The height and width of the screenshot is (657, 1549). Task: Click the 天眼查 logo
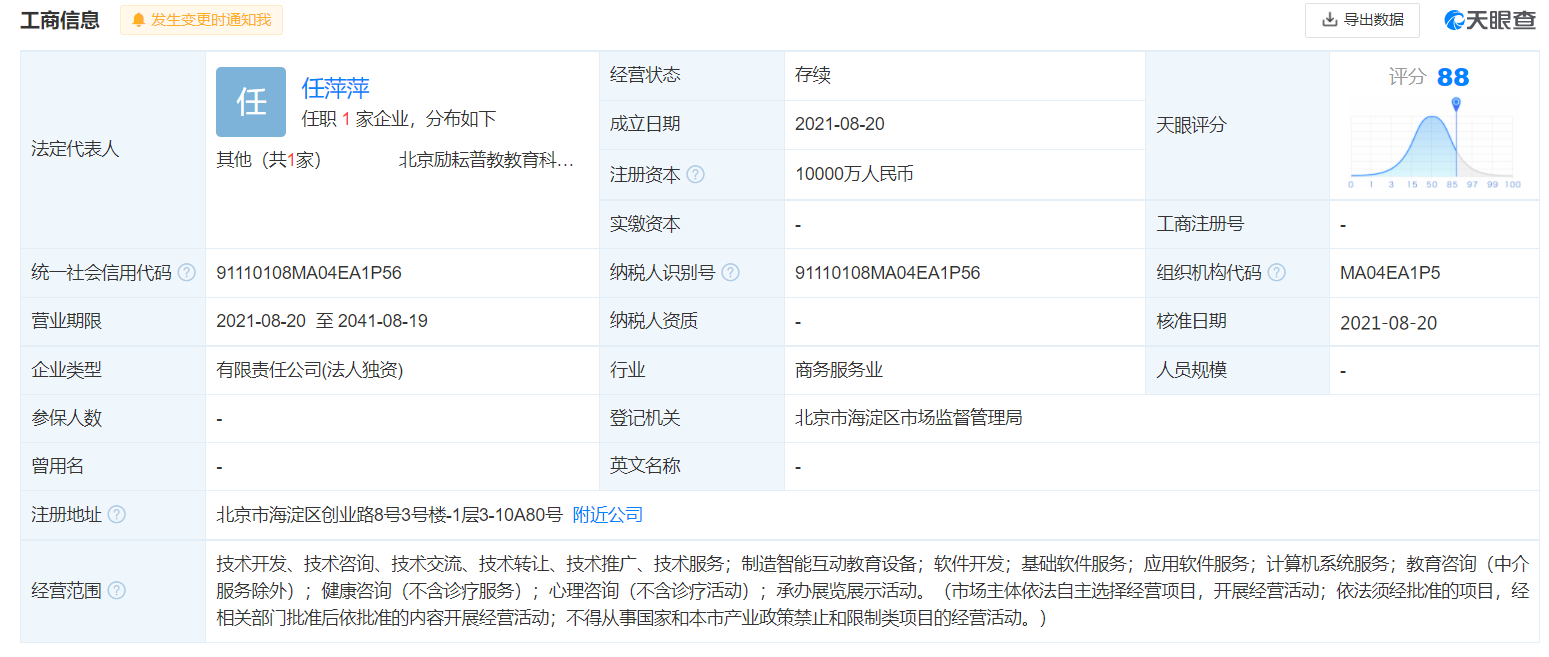1489,20
